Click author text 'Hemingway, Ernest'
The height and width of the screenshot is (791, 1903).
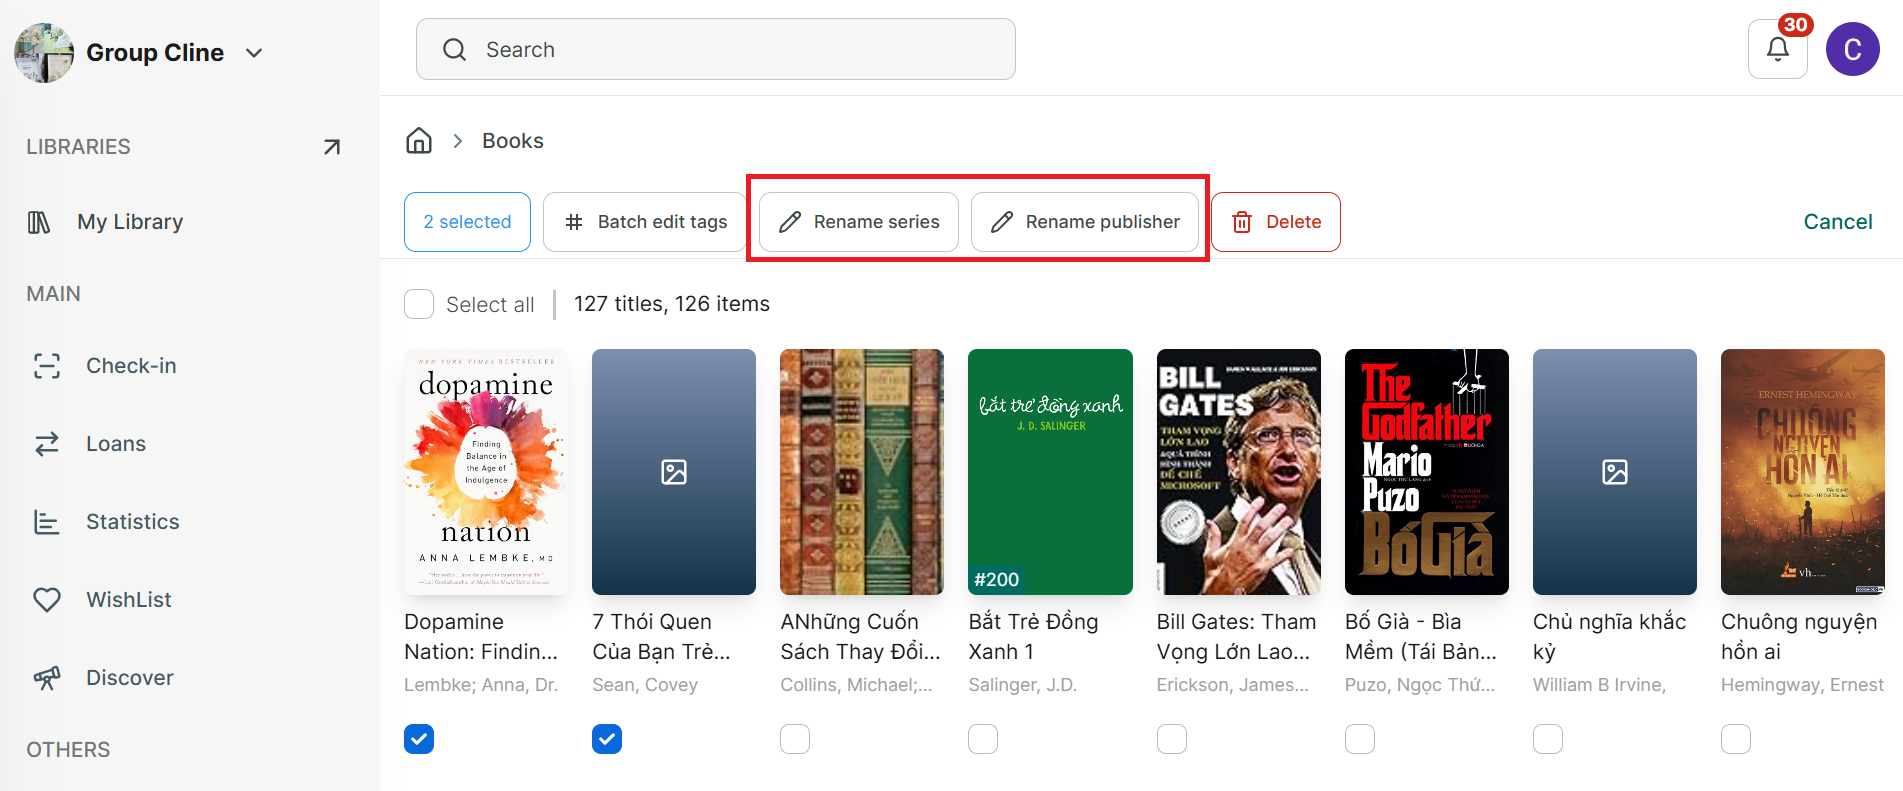(1802, 685)
